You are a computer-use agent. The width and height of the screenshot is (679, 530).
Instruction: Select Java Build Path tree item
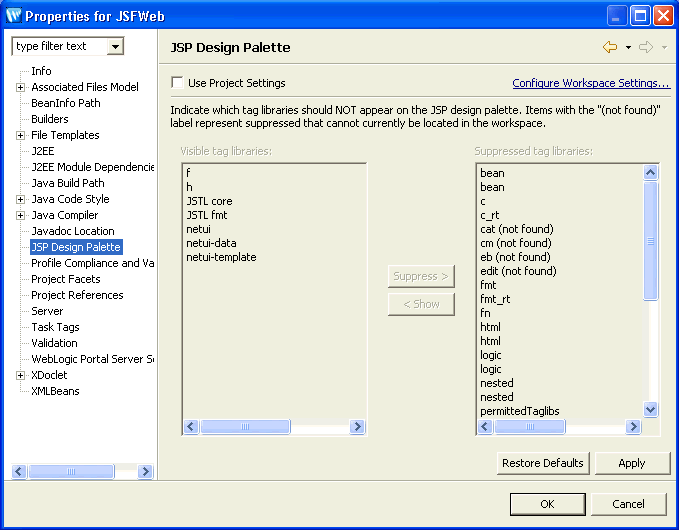(x=68, y=183)
